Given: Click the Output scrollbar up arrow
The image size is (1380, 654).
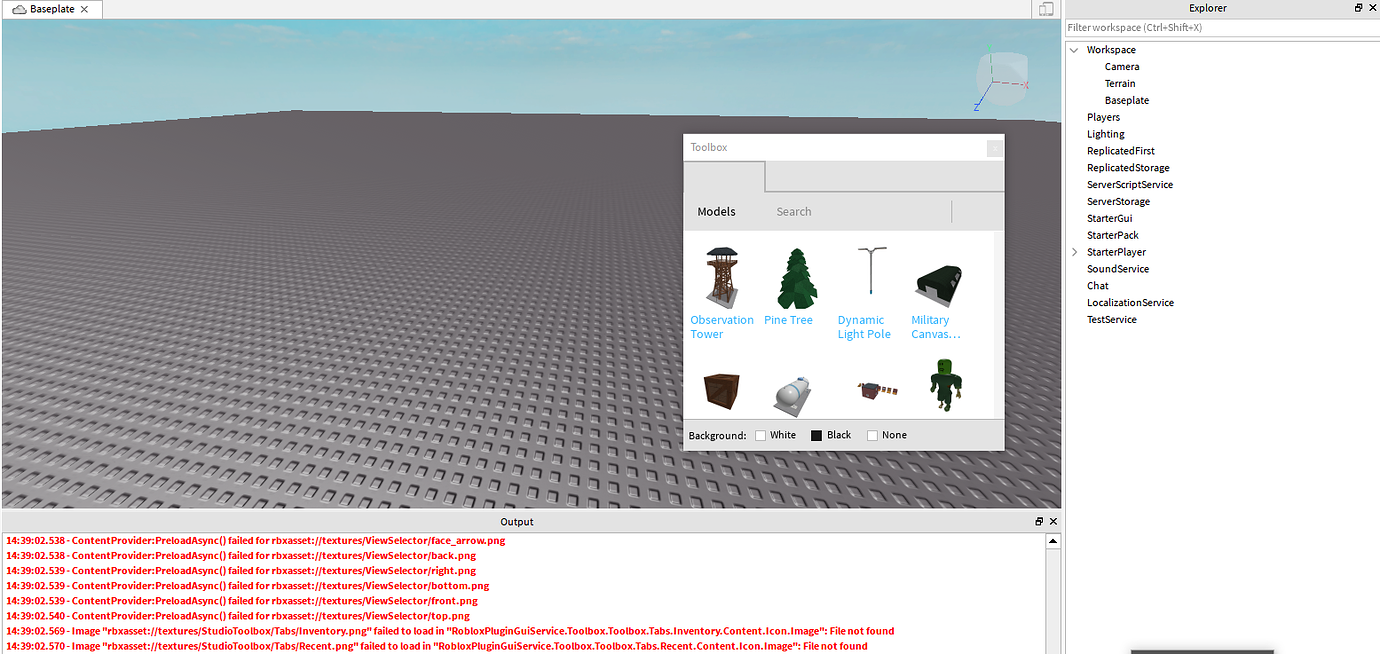Looking at the screenshot, I should (x=1053, y=541).
